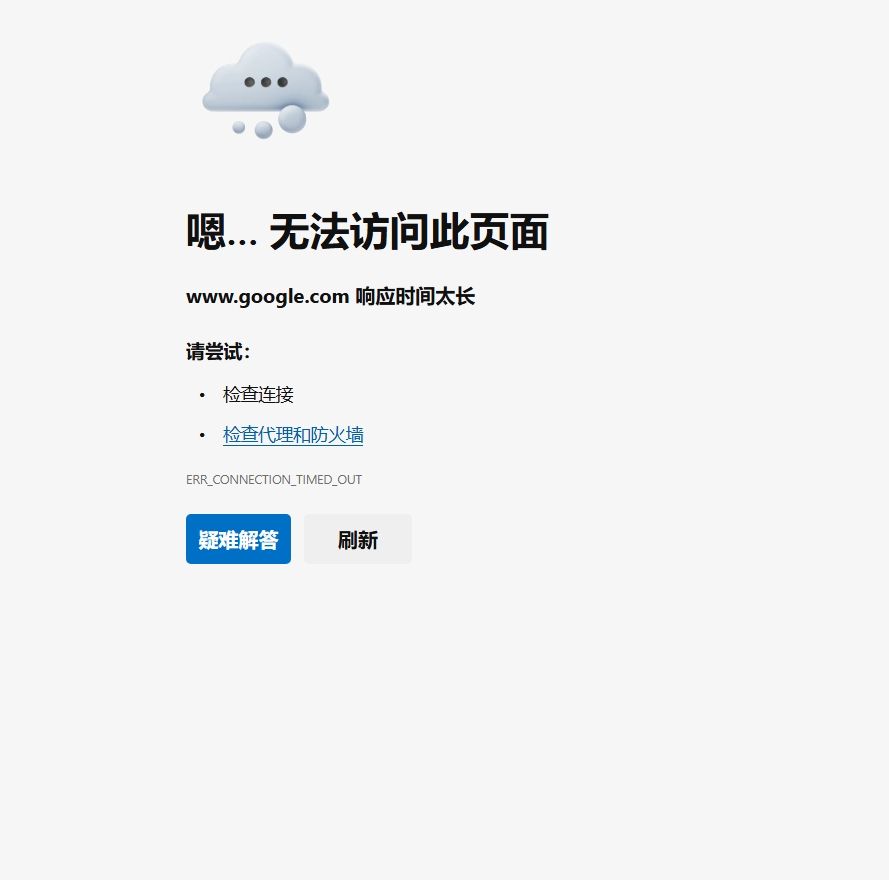The width and height of the screenshot is (889, 880).
Task: Click the 请尝试 label
Action: [x=218, y=352]
